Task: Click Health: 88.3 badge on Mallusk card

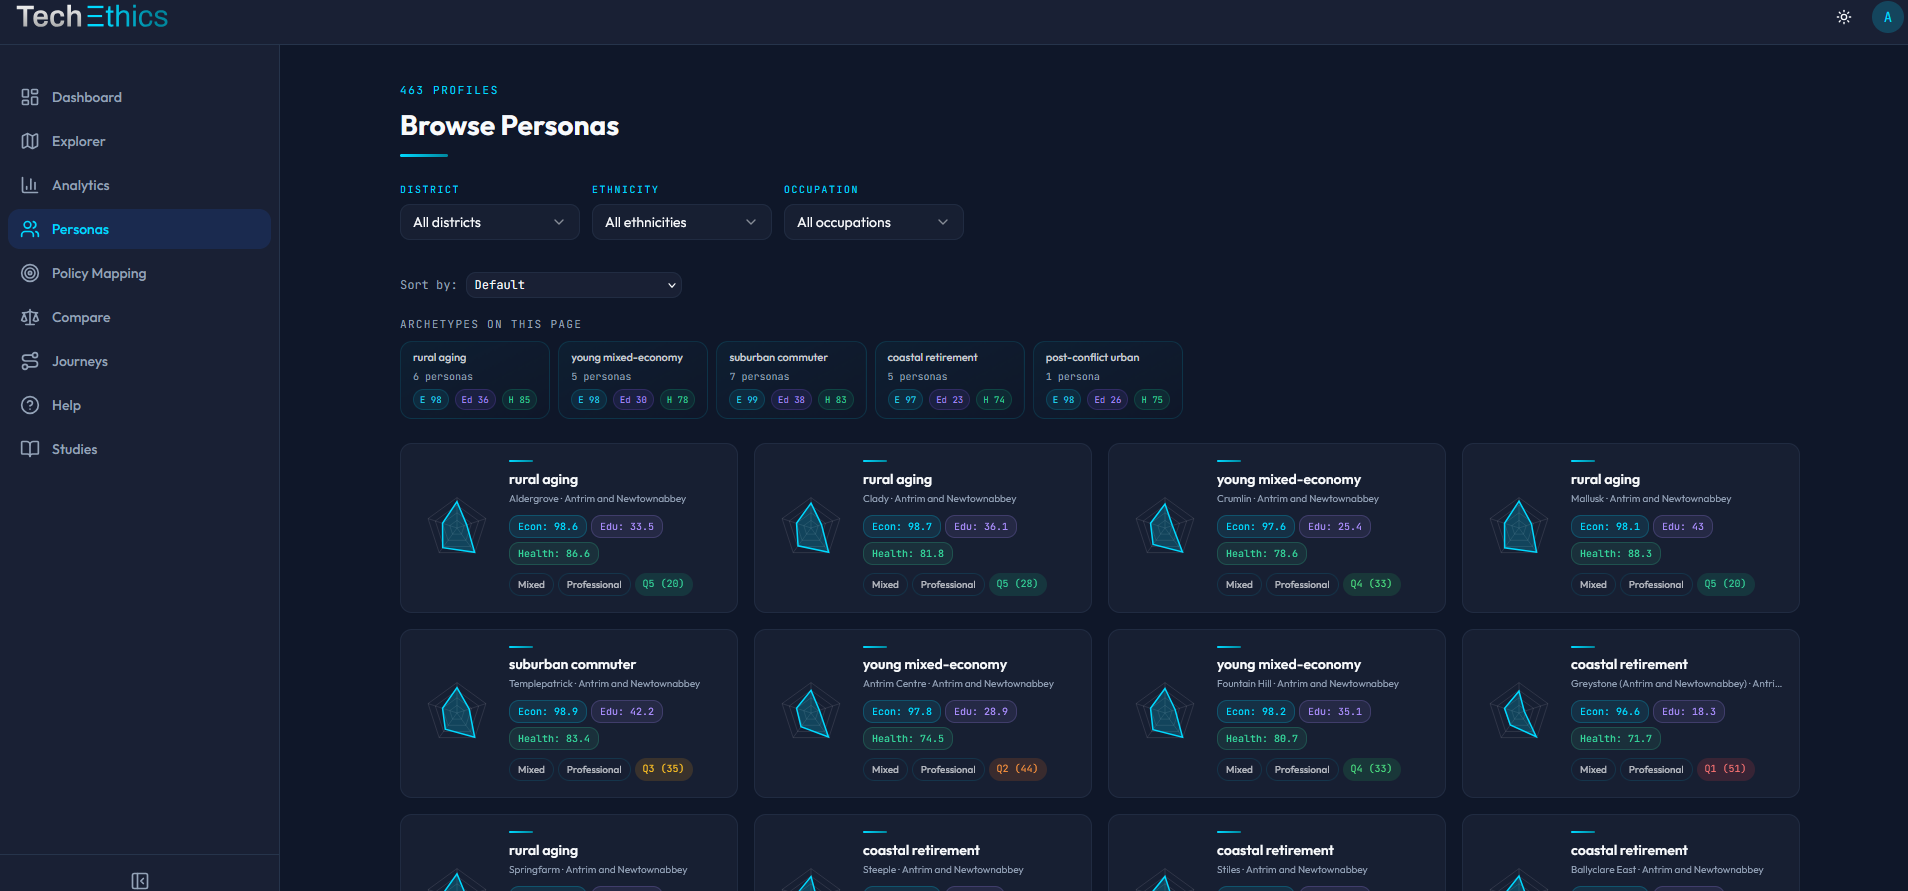Action: (1616, 554)
